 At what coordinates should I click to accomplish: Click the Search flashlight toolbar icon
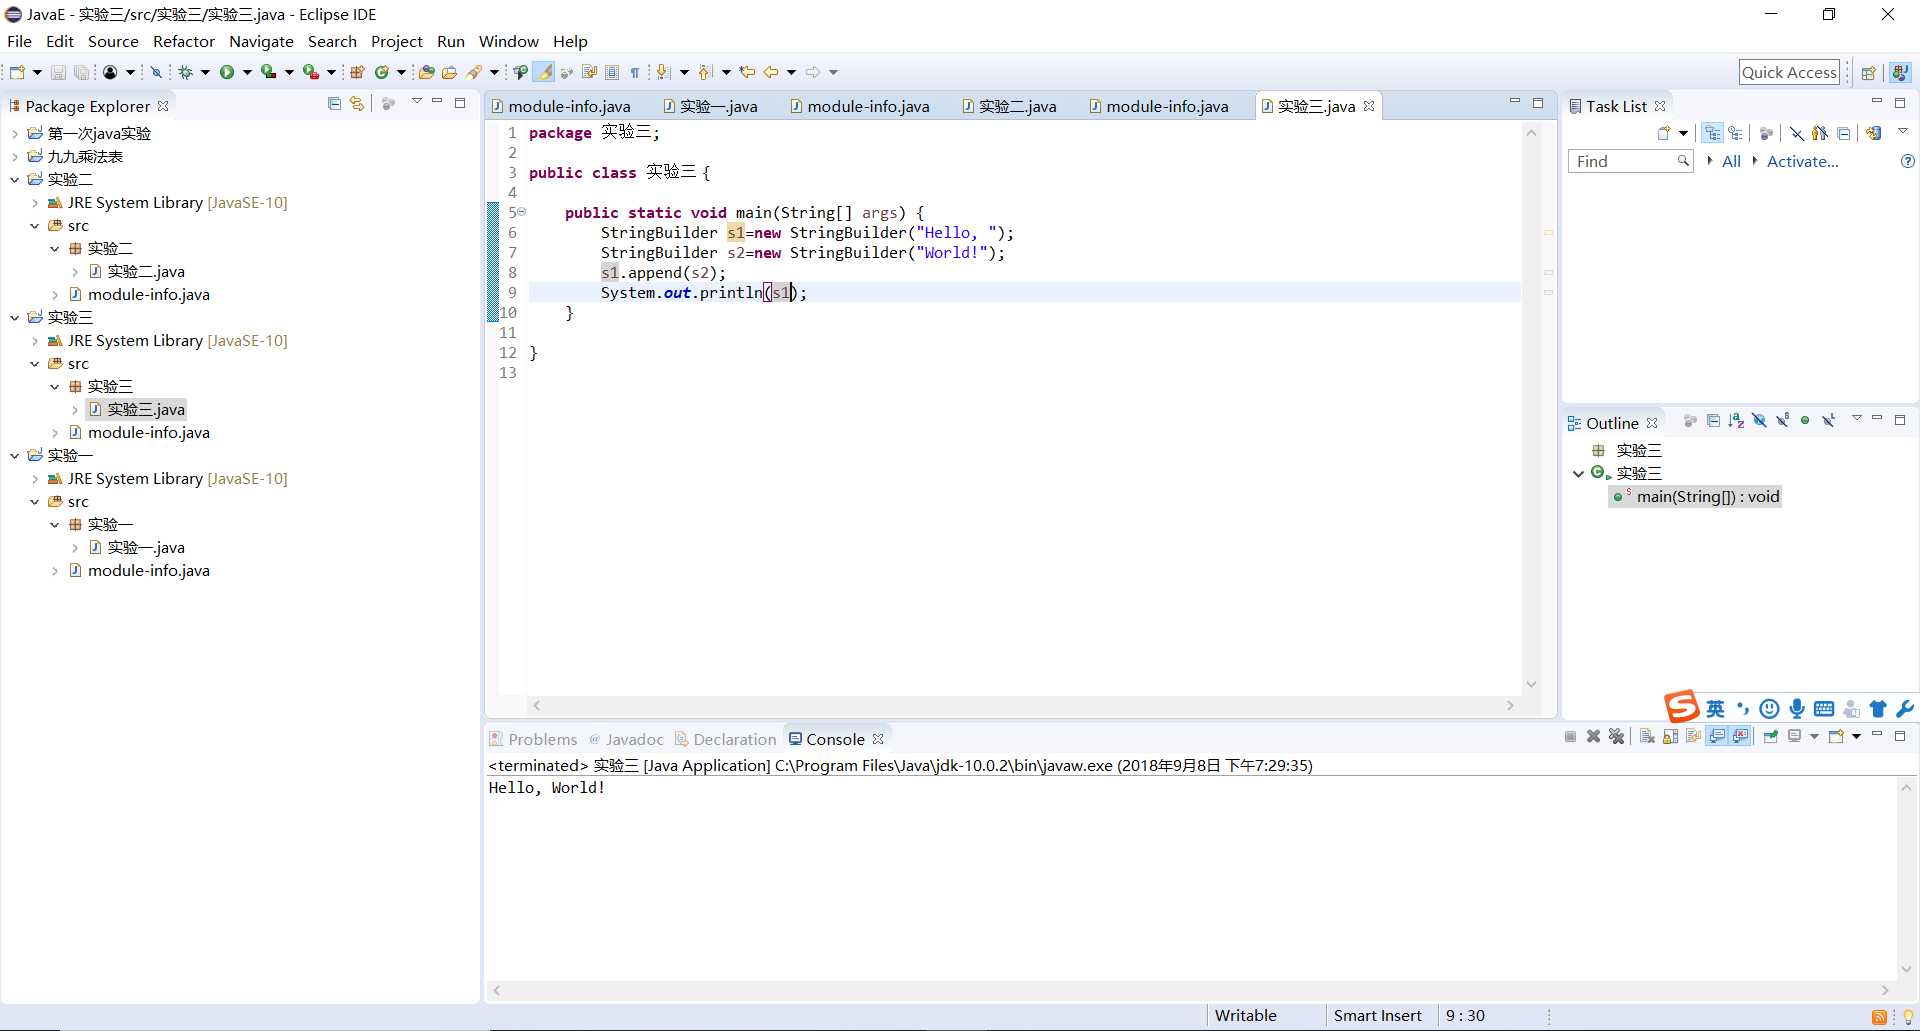coord(475,72)
